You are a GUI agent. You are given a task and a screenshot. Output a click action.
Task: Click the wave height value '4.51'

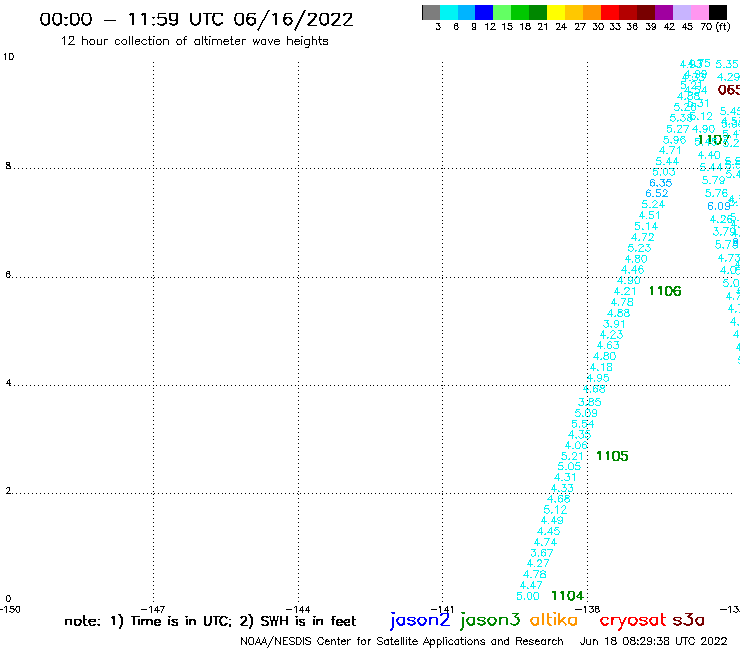(650, 216)
